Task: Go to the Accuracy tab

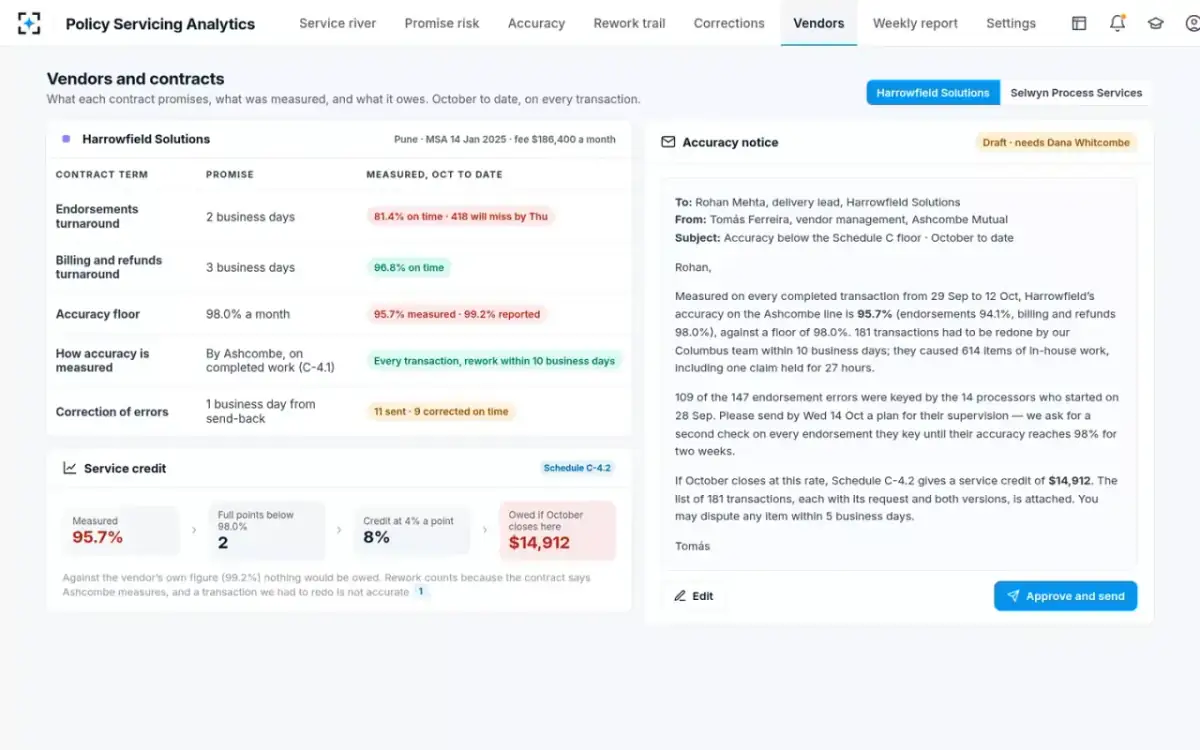Action: tap(536, 23)
